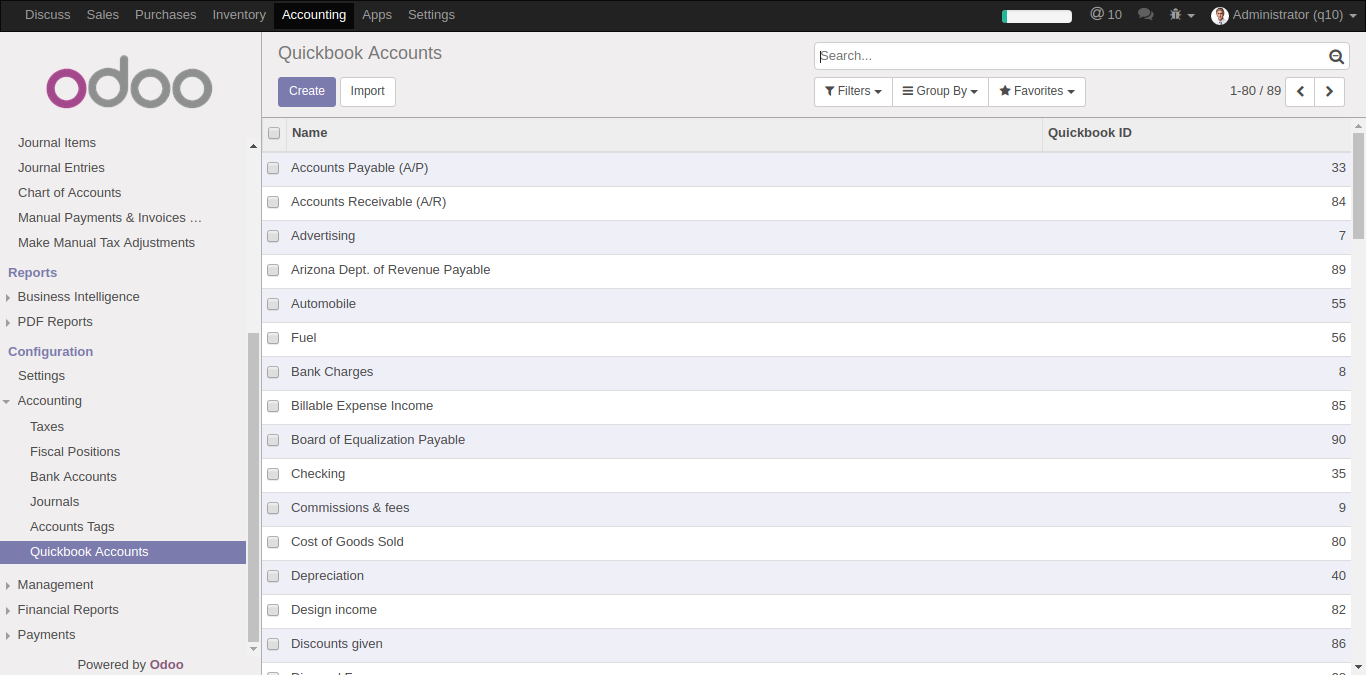Open the Journals configuration page
Viewport: 1366px width, 675px height.
(54, 502)
